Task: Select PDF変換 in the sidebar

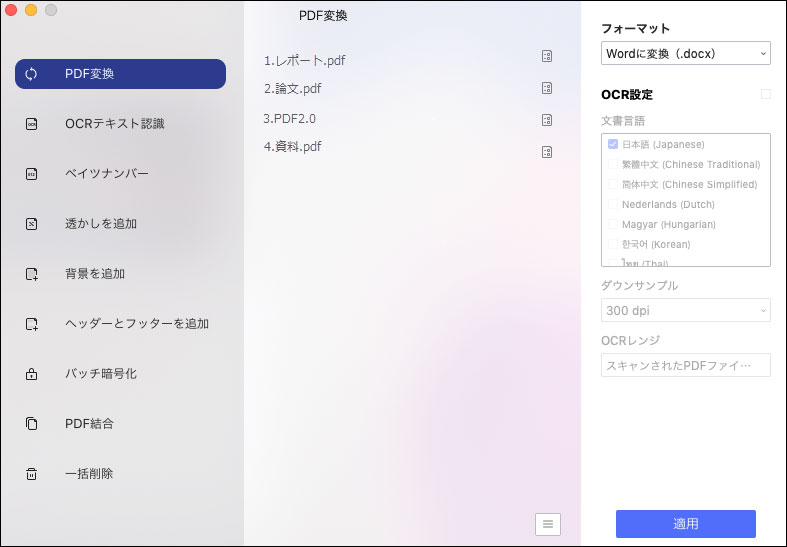Action: point(120,74)
